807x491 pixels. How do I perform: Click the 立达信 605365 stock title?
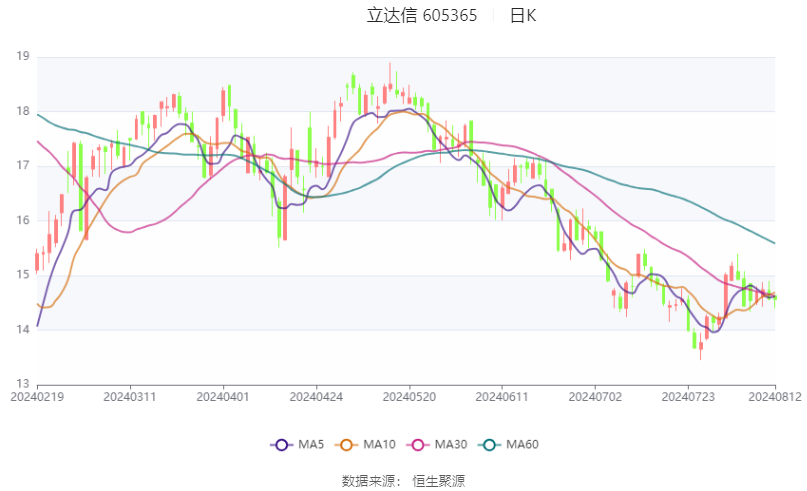click(x=422, y=15)
